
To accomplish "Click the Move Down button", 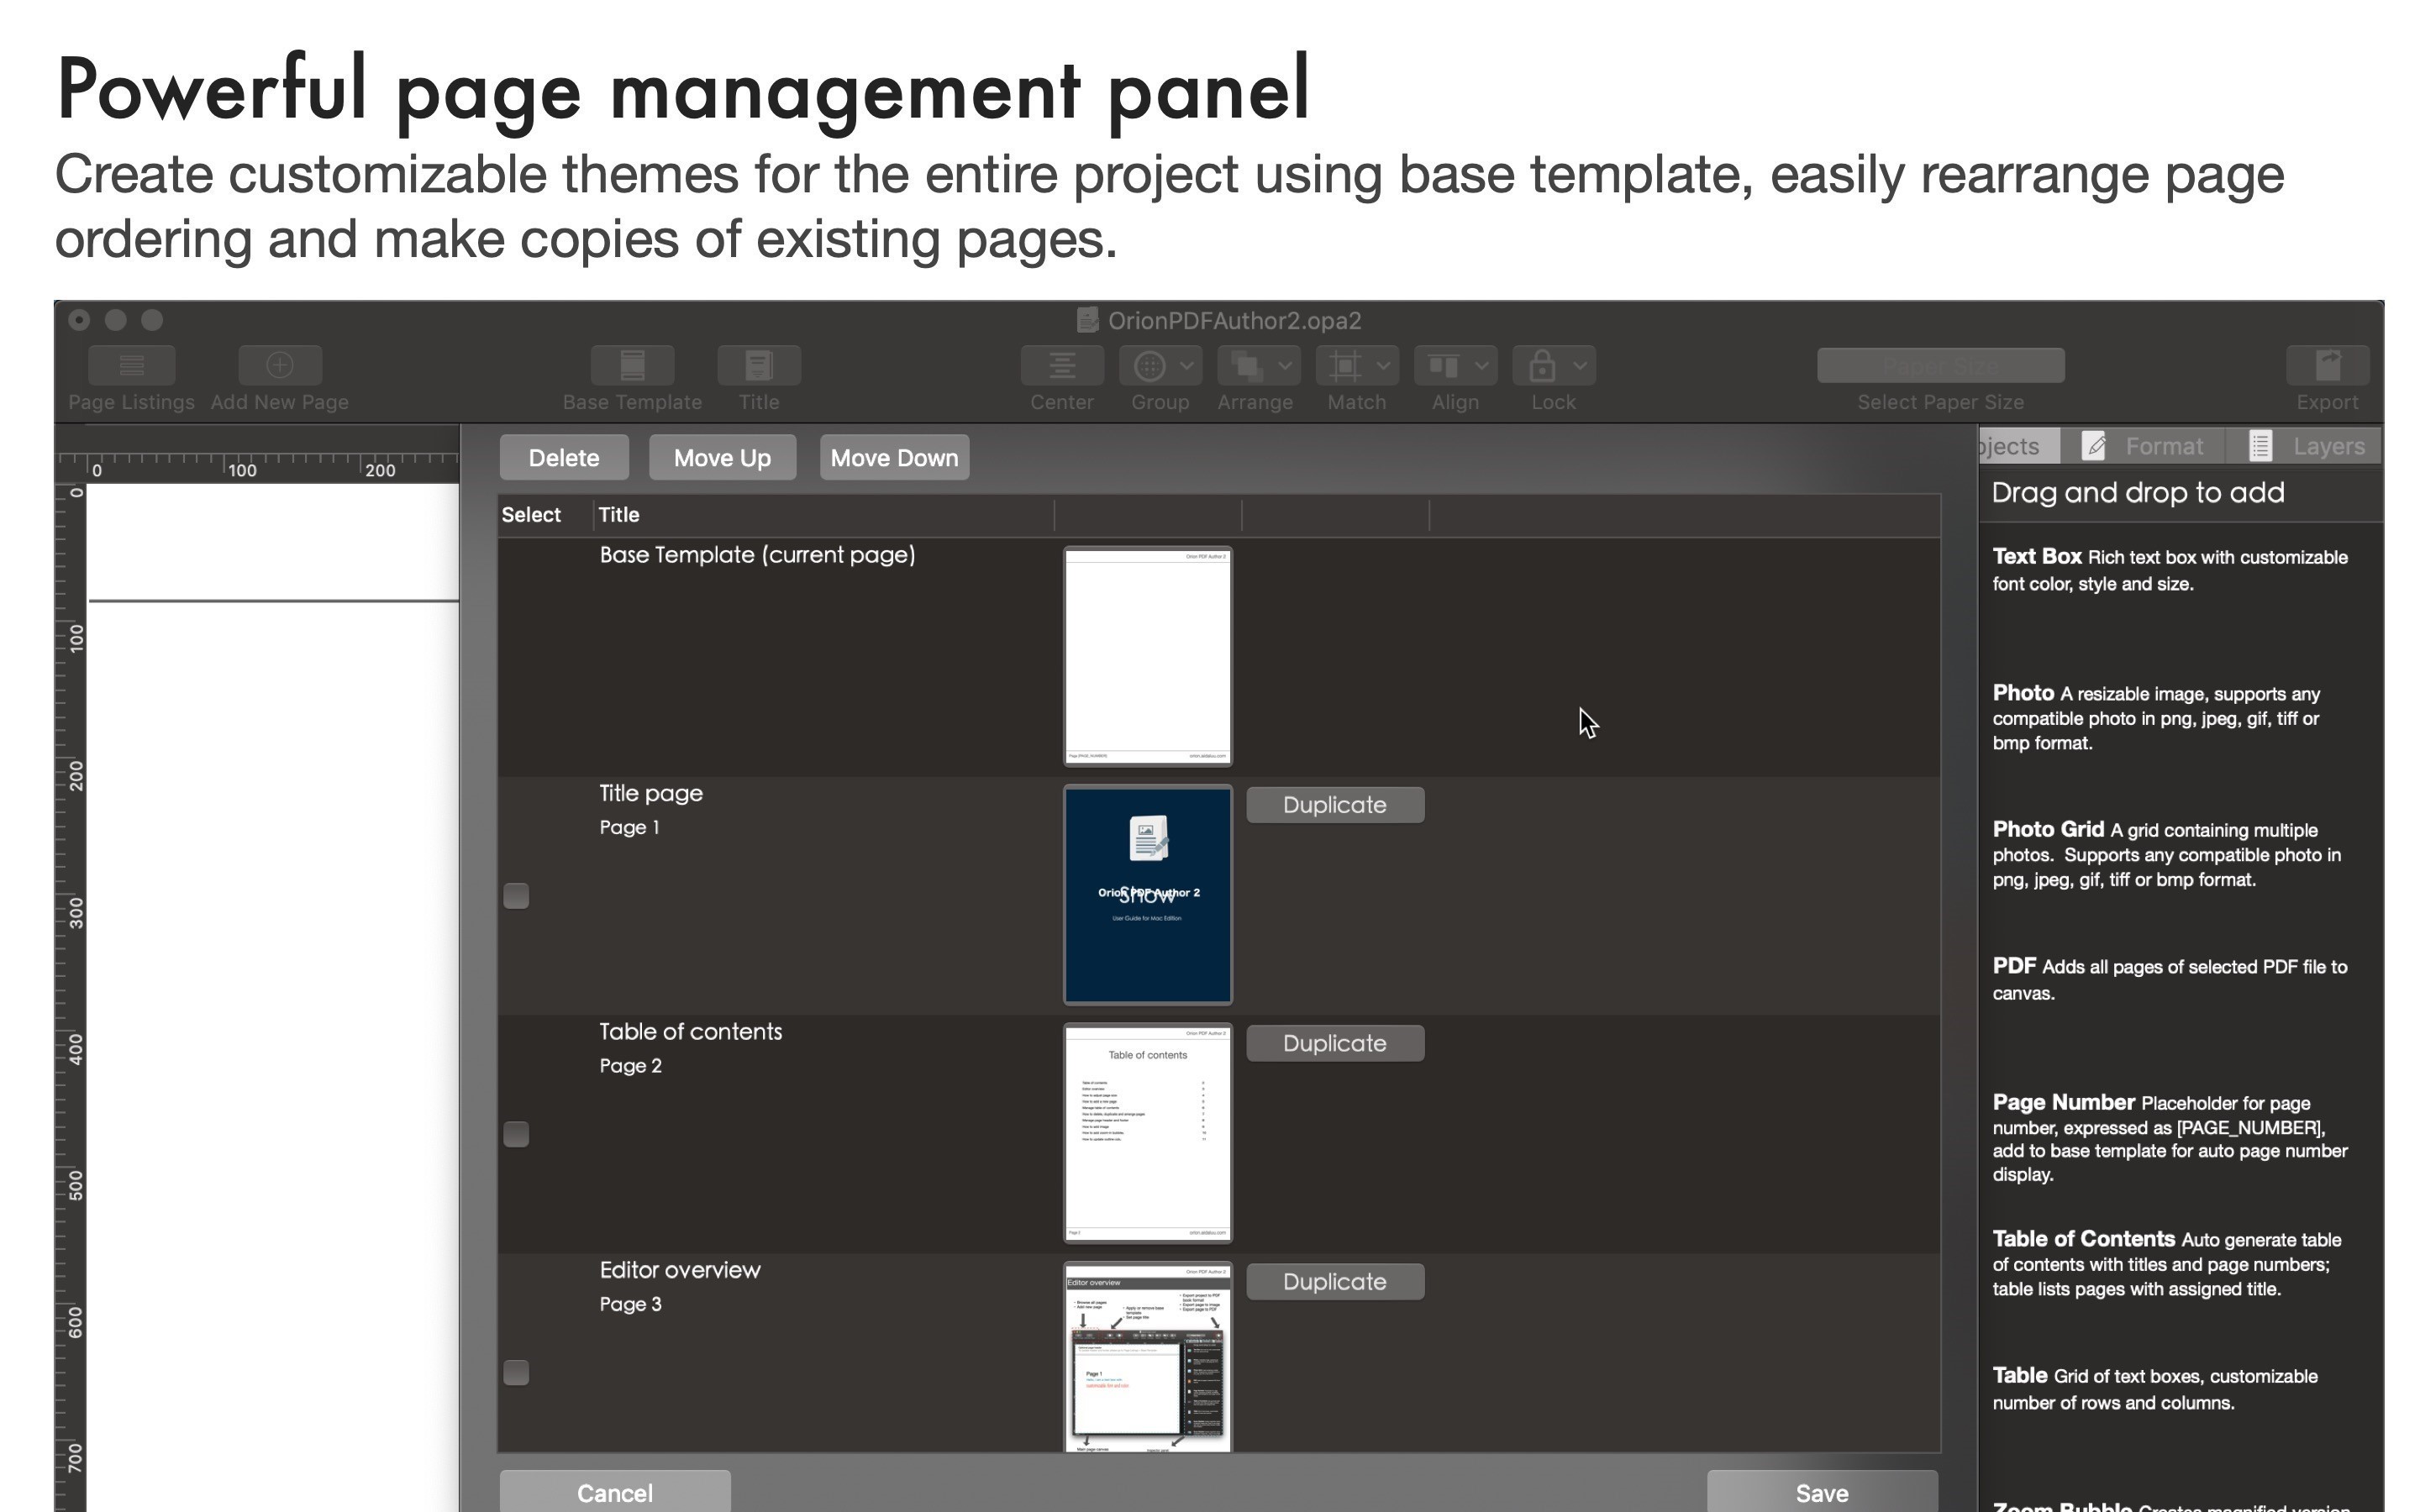I will pyautogui.click(x=894, y=458).
